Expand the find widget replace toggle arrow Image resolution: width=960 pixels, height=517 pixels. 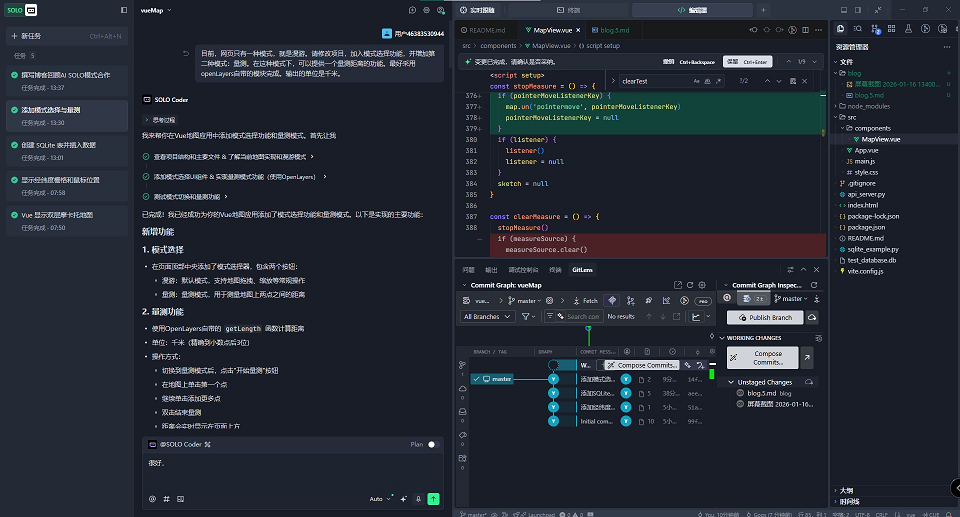coord(613,81)
